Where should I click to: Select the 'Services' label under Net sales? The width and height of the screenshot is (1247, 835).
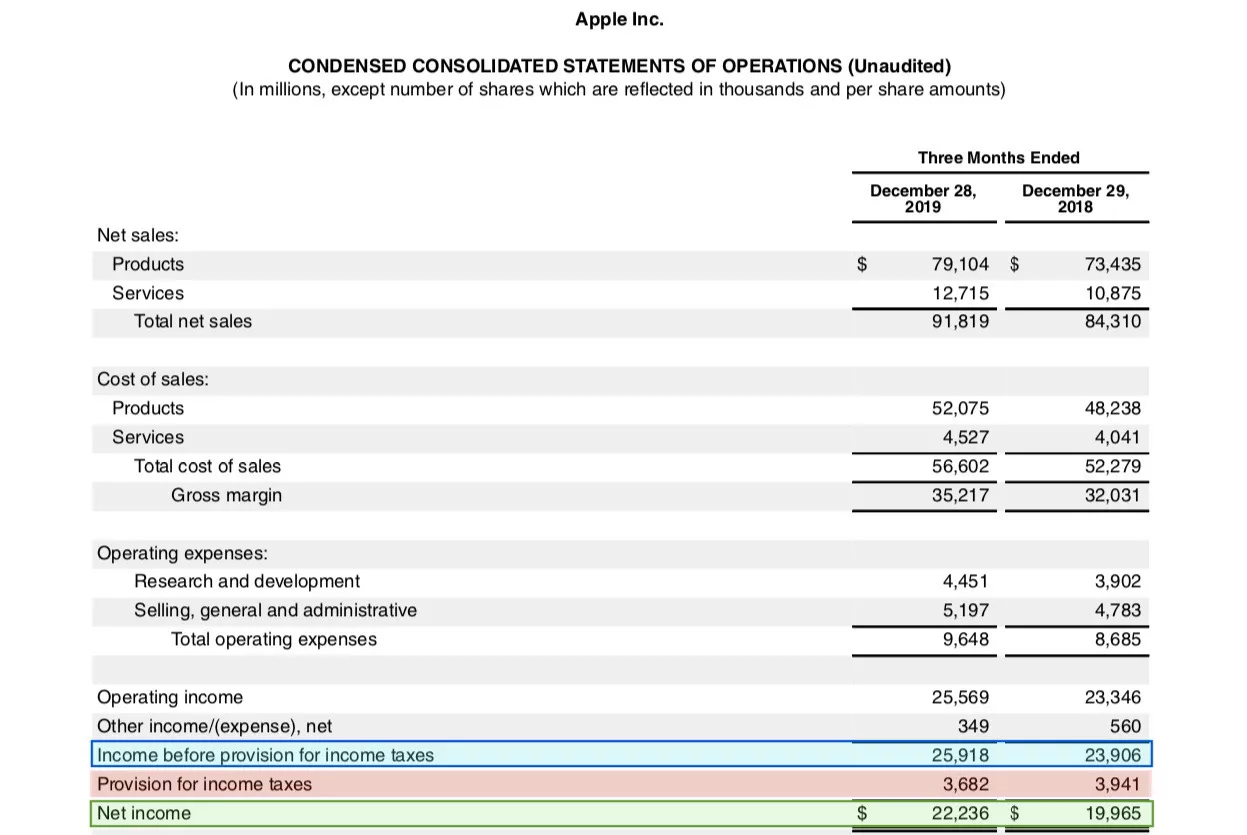pos(148,293)
